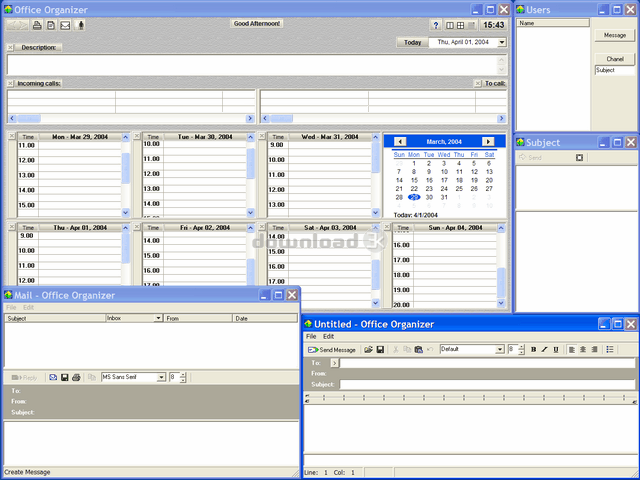Screen dimensions: 640x480
Task: Click the Send Message button in Untitled window
Action: 331,350
